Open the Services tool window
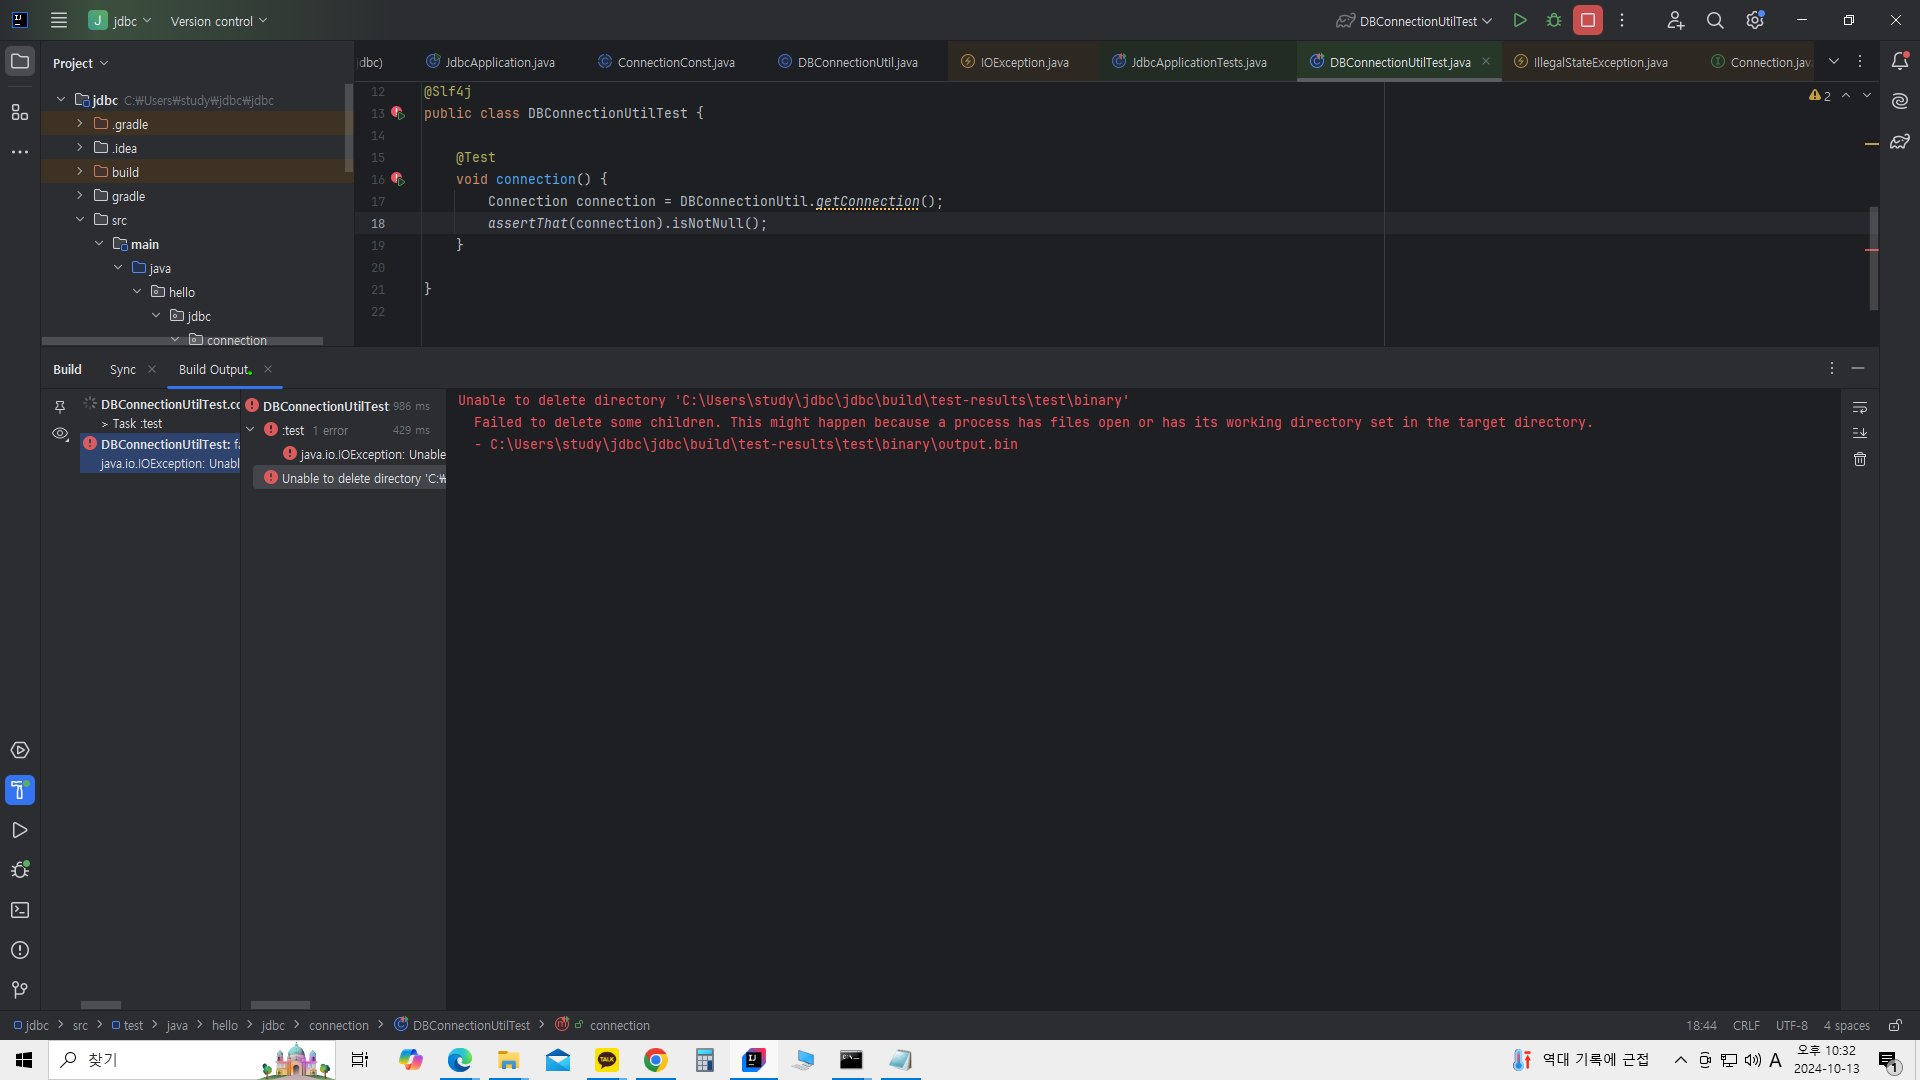 (20, 750)
